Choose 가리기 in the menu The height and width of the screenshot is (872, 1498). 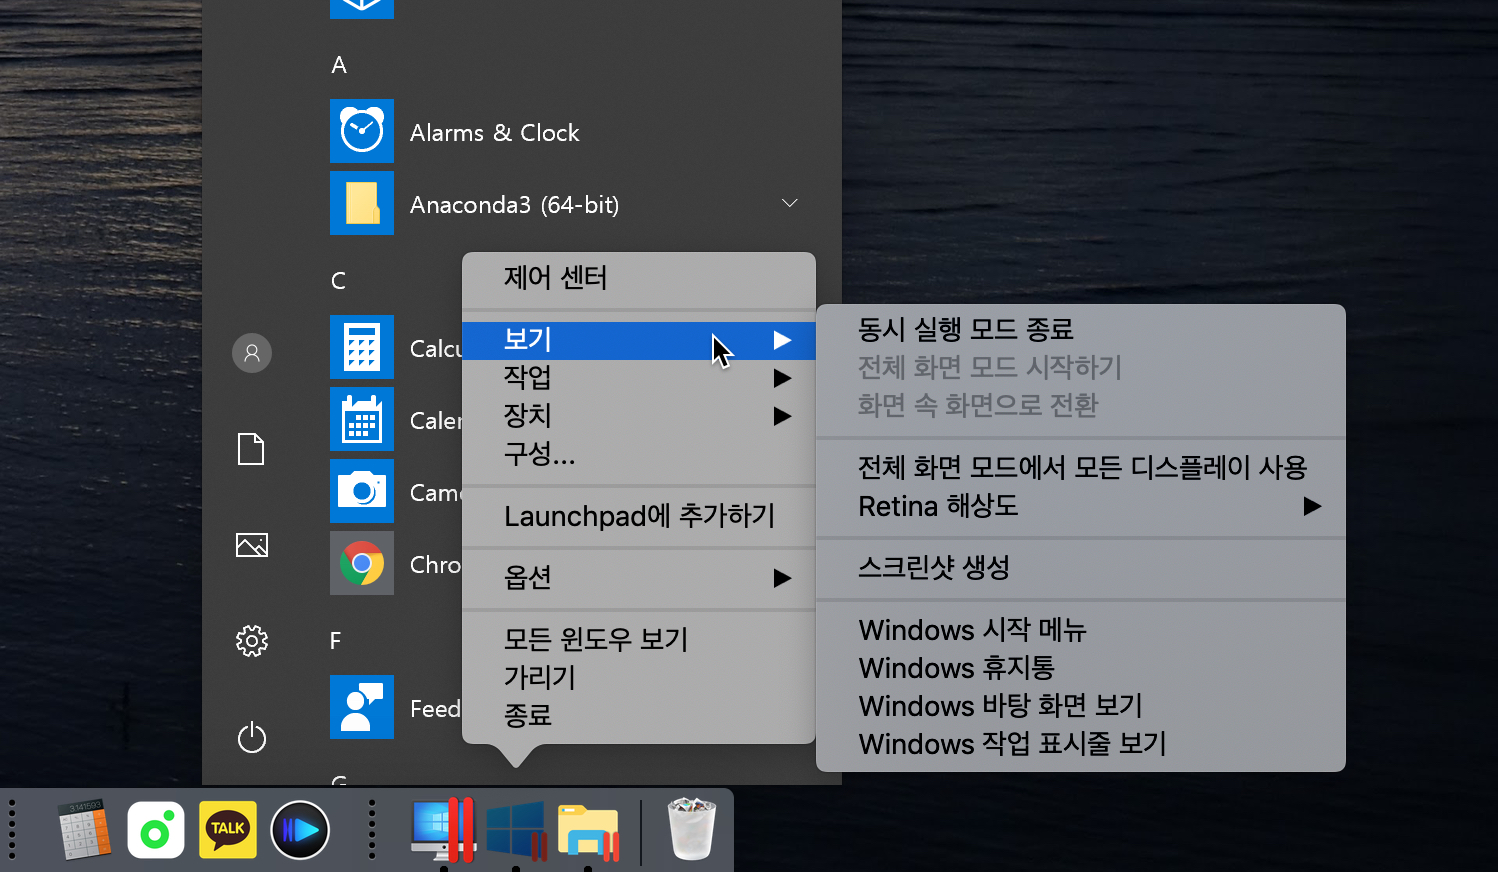click(x=639, y=677)
